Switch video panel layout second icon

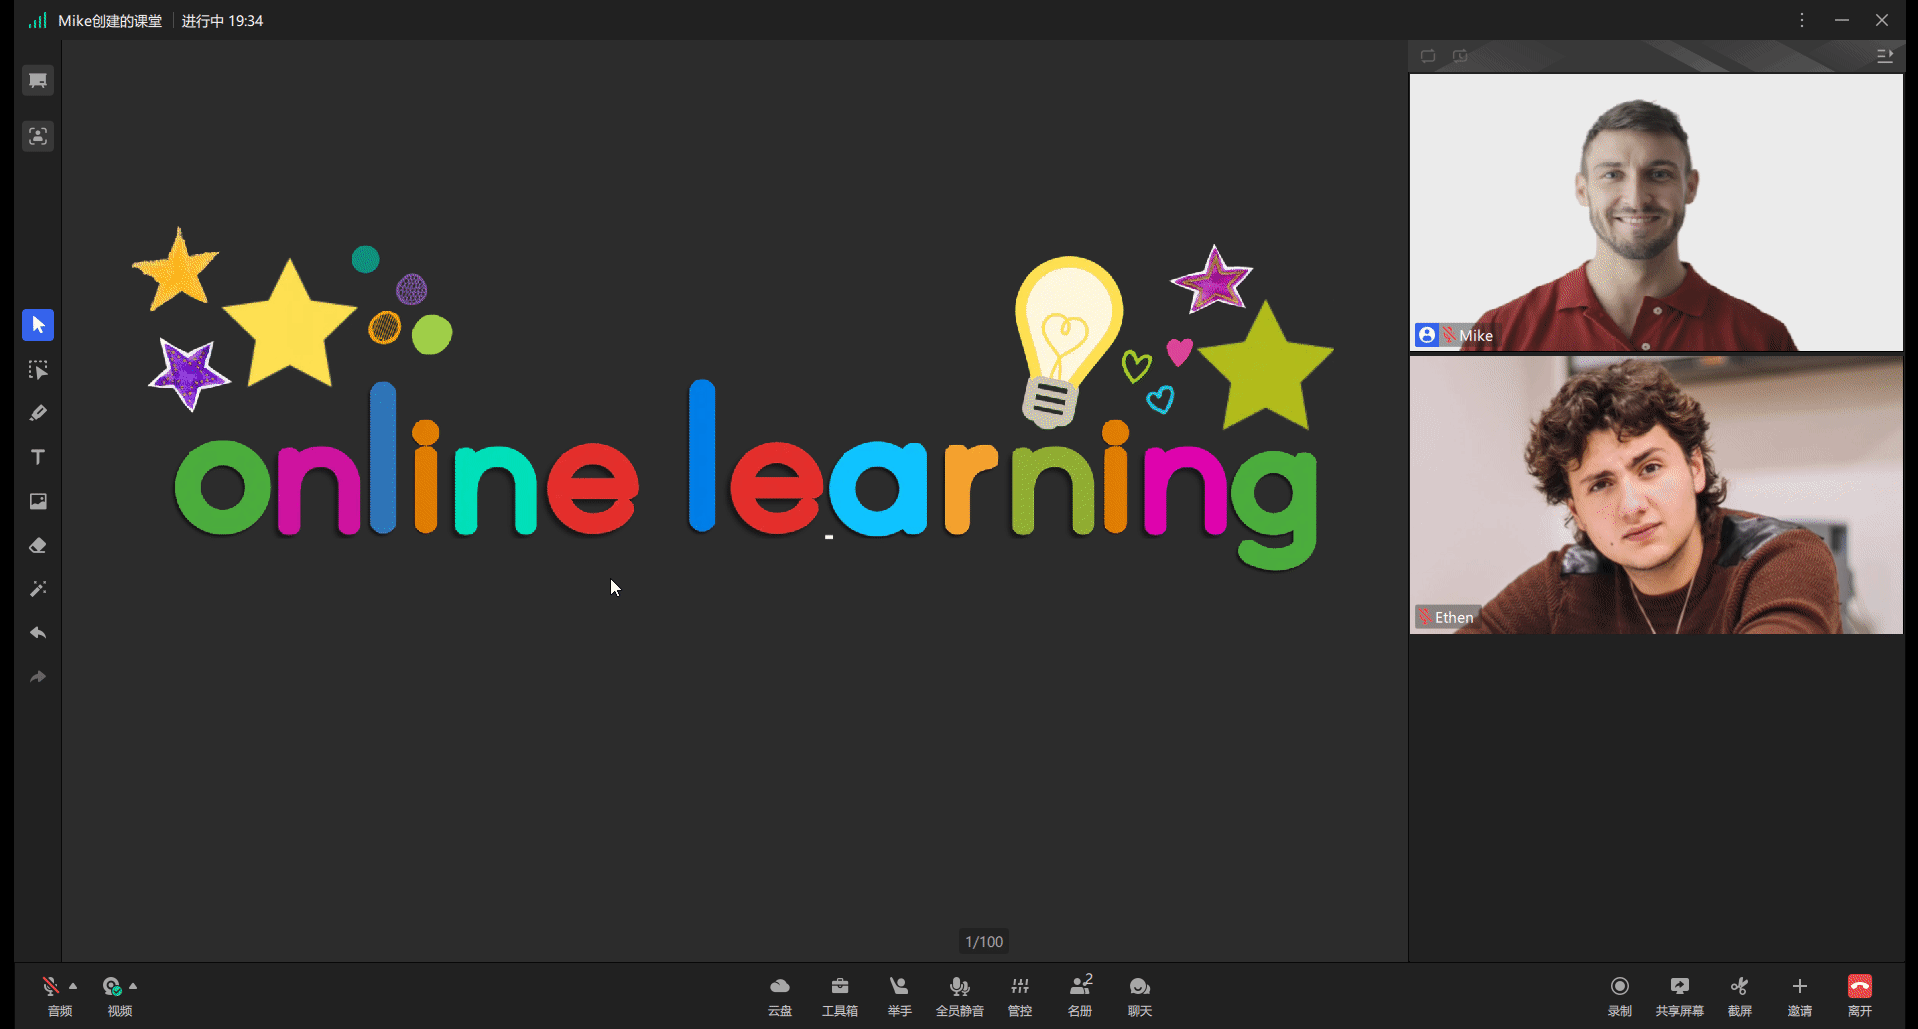point(1460,56)
